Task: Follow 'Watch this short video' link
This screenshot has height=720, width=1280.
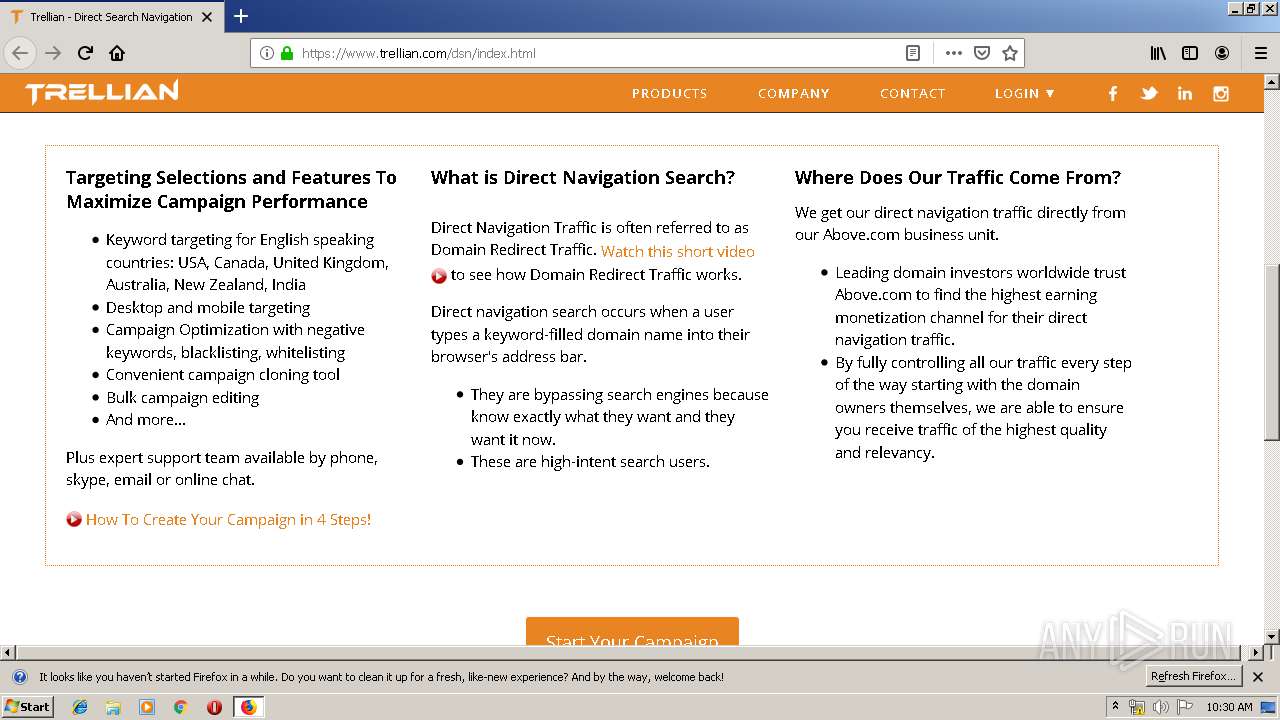Action: pos(678,251)
